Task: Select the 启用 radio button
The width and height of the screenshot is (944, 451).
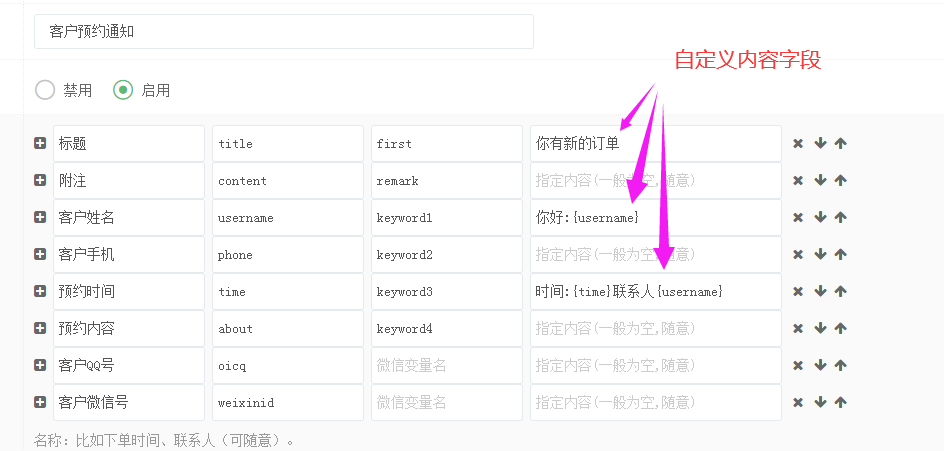Action: click(x=123, y=90)
